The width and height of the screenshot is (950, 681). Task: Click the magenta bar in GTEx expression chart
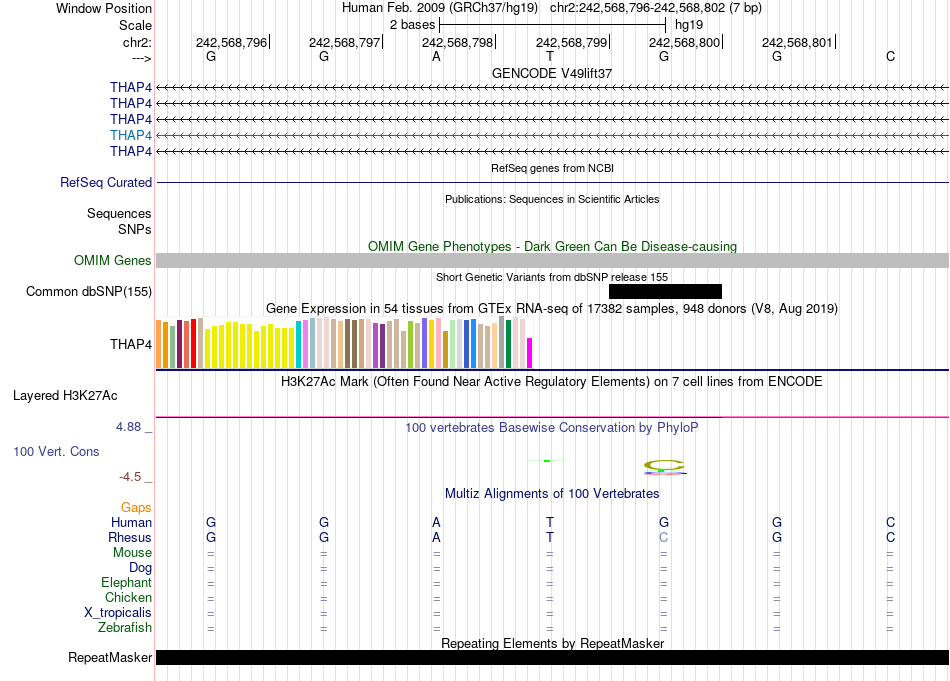click(530, 353)
